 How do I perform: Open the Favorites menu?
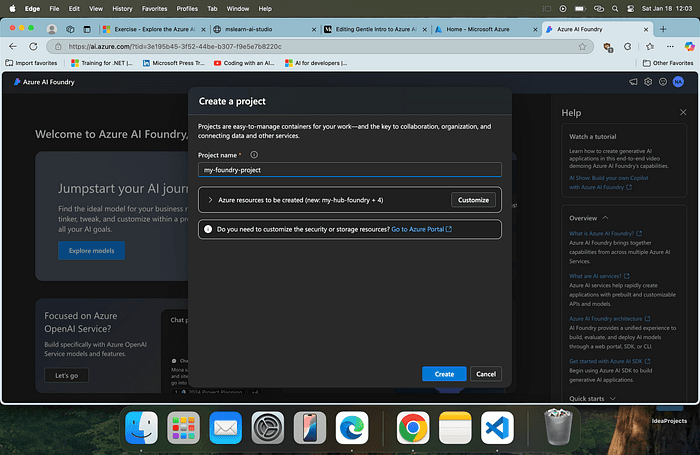[x=154, y=8]
